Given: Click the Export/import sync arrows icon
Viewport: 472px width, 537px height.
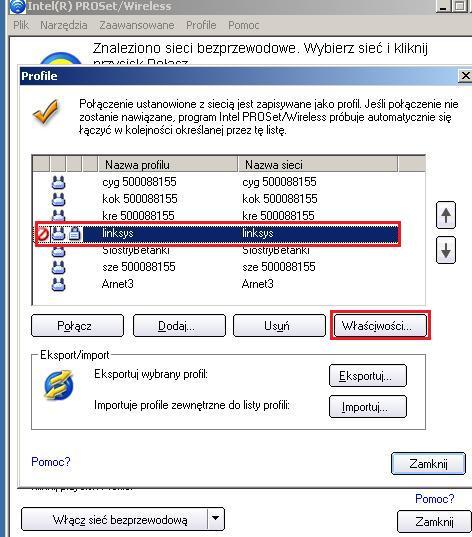Looking at the screenshot, I should point(59,385).
